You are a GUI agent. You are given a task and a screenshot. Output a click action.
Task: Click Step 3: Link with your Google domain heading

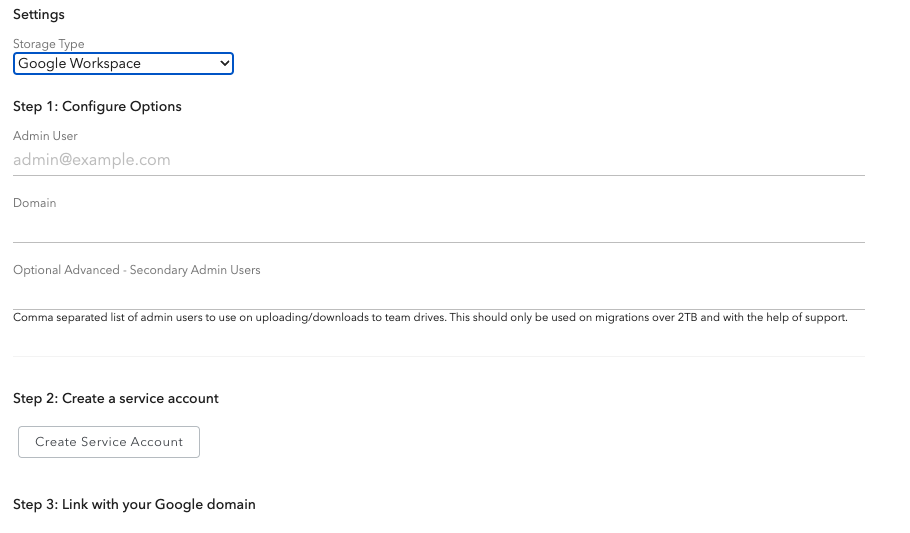coord(134,505)
